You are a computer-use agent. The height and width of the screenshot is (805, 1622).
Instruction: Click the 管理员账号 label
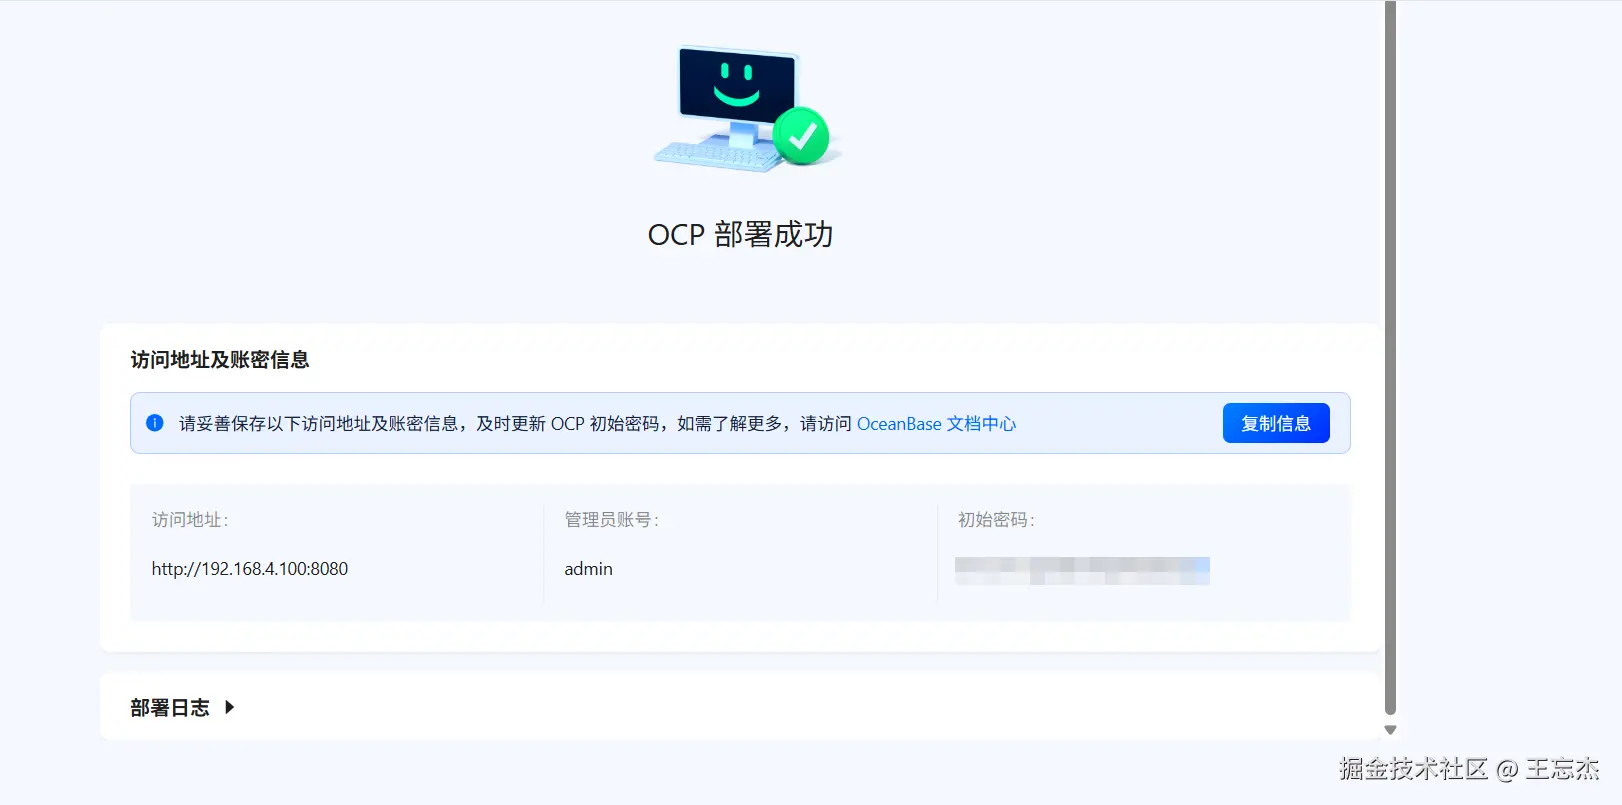[611, 520]
